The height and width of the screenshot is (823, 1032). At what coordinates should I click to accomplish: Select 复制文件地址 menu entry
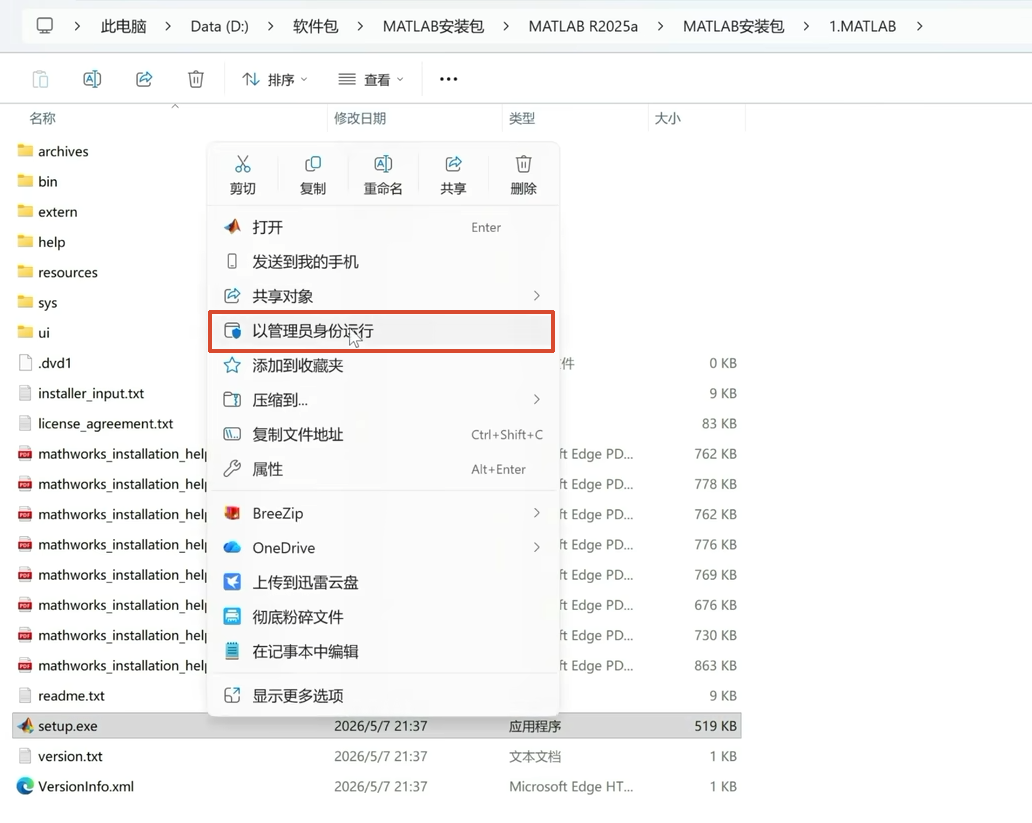[x=383, y=434]
